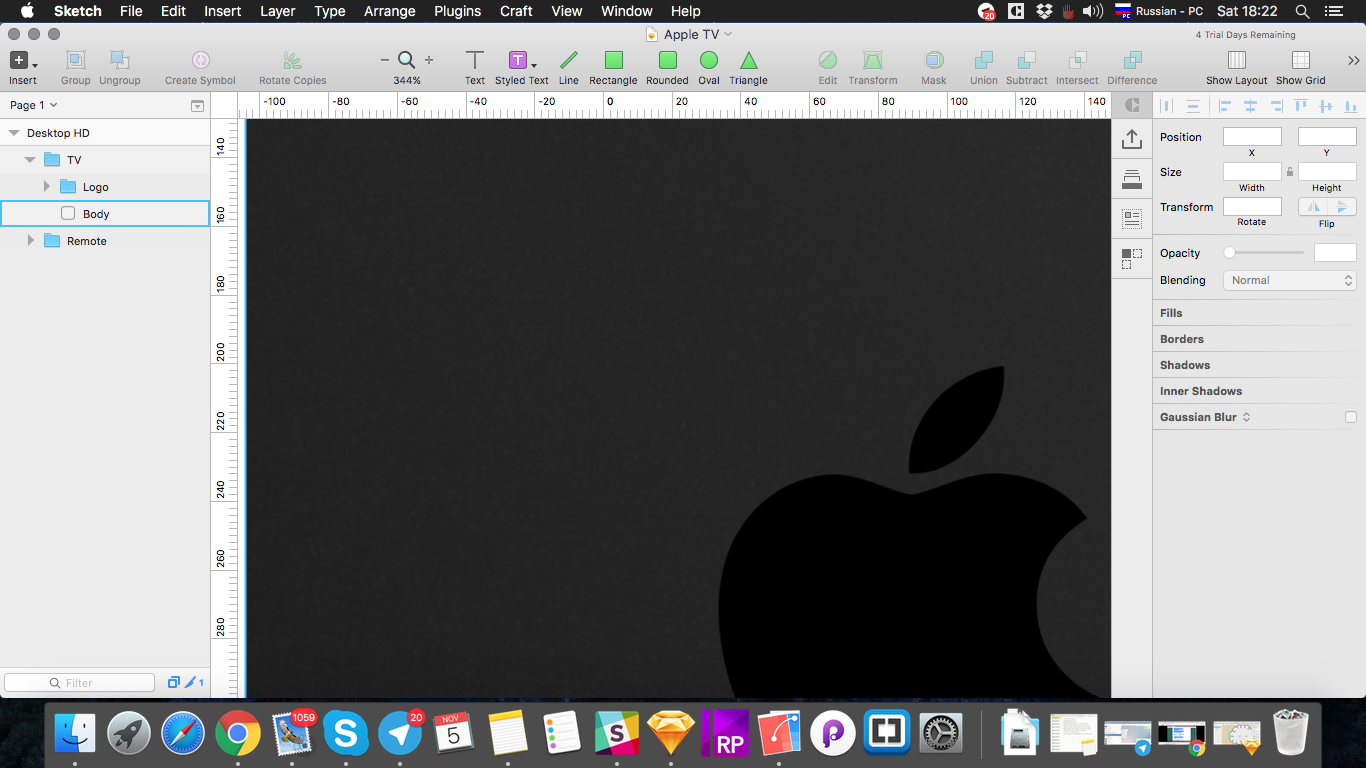Adjust the Opacity slider
The height and width of the screenshot is (768, 1366).
(1230, 253)
